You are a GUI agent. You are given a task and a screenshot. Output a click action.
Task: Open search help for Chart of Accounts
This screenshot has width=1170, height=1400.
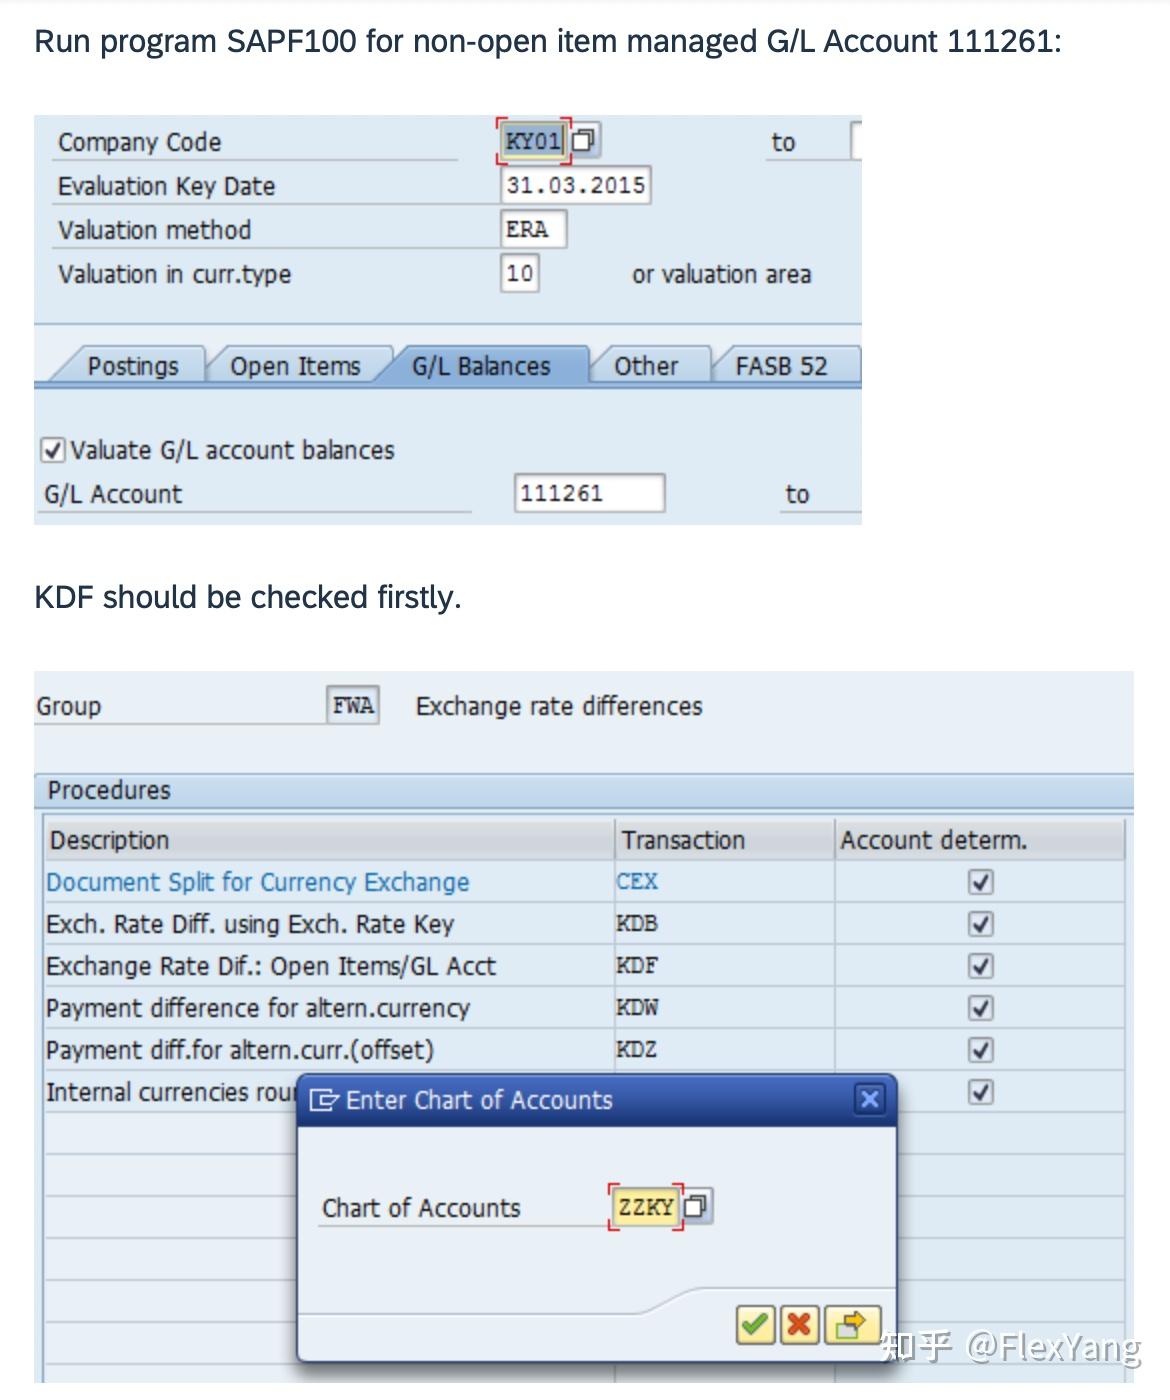click(697, 1206)
